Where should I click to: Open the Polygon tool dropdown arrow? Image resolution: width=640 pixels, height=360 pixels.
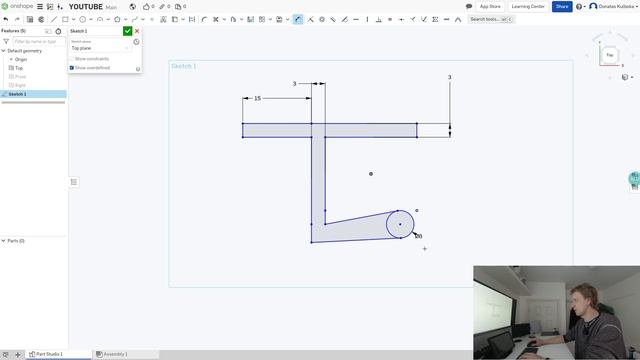pyautogui.click(x=126, y=20)
